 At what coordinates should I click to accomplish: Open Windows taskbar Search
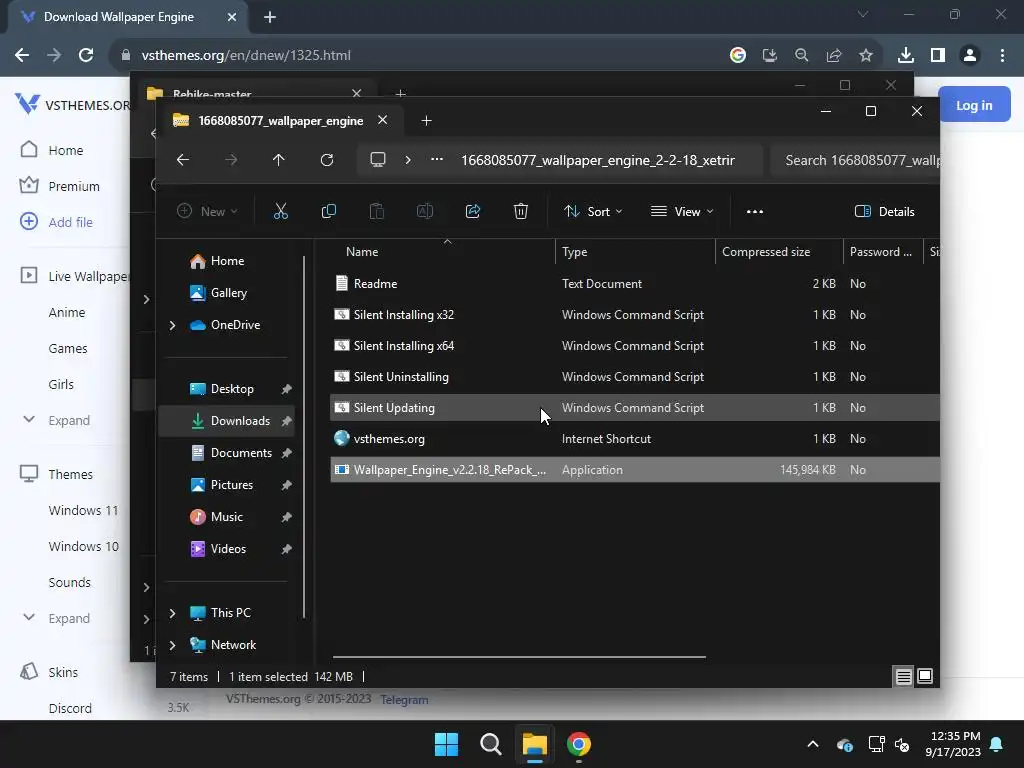point(490,744)
